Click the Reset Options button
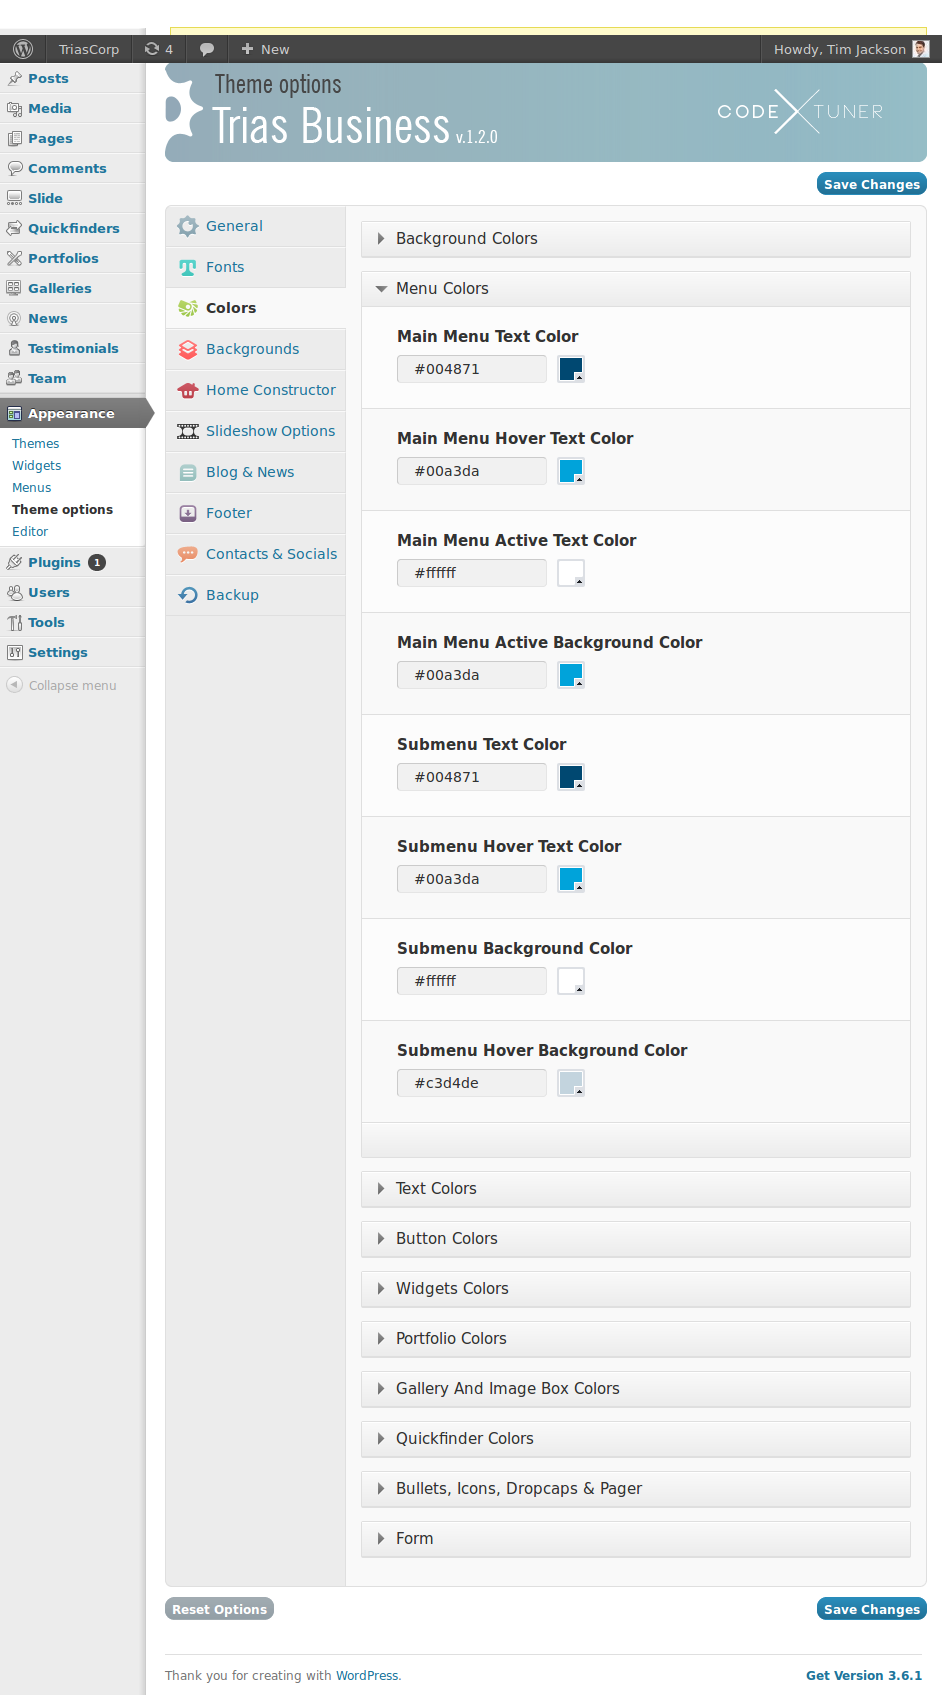Image resolution: width=942 pixels, height=1695 pixels. coord(219,1609)
